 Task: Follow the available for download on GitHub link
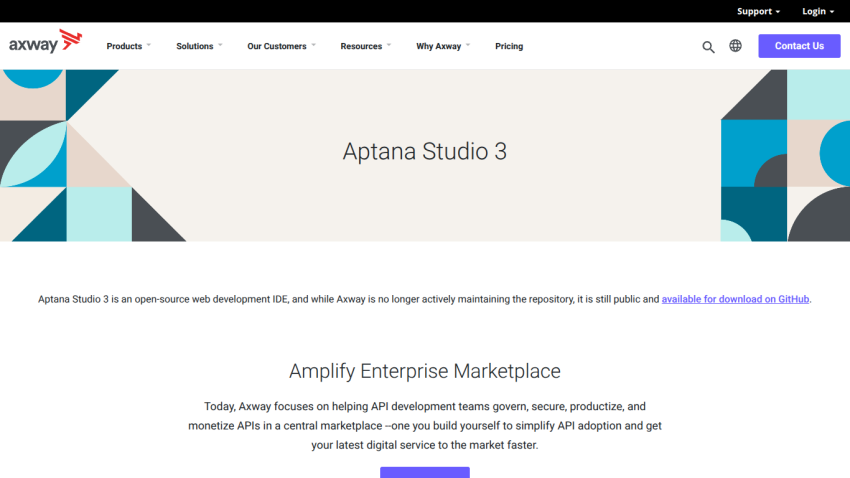(735, 299)
